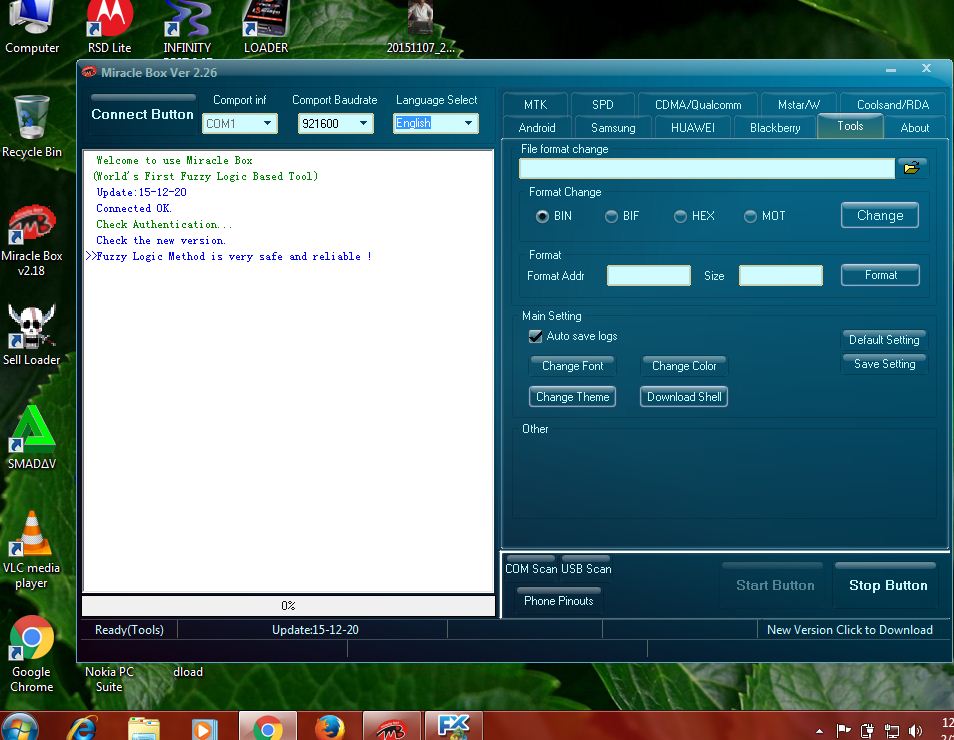Open Windows Explorer folder in taskbar
Viewport: 954px width, 740px height.
144,728
